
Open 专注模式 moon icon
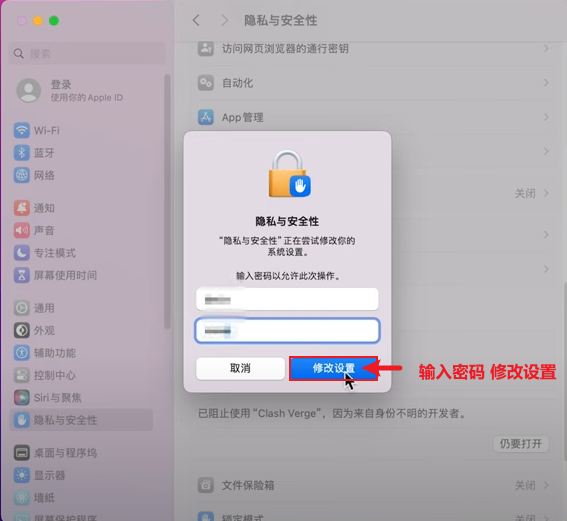point(22,253)
